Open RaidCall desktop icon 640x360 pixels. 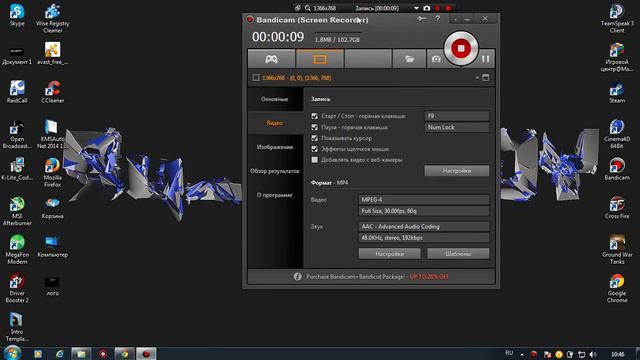pos(17,91)
